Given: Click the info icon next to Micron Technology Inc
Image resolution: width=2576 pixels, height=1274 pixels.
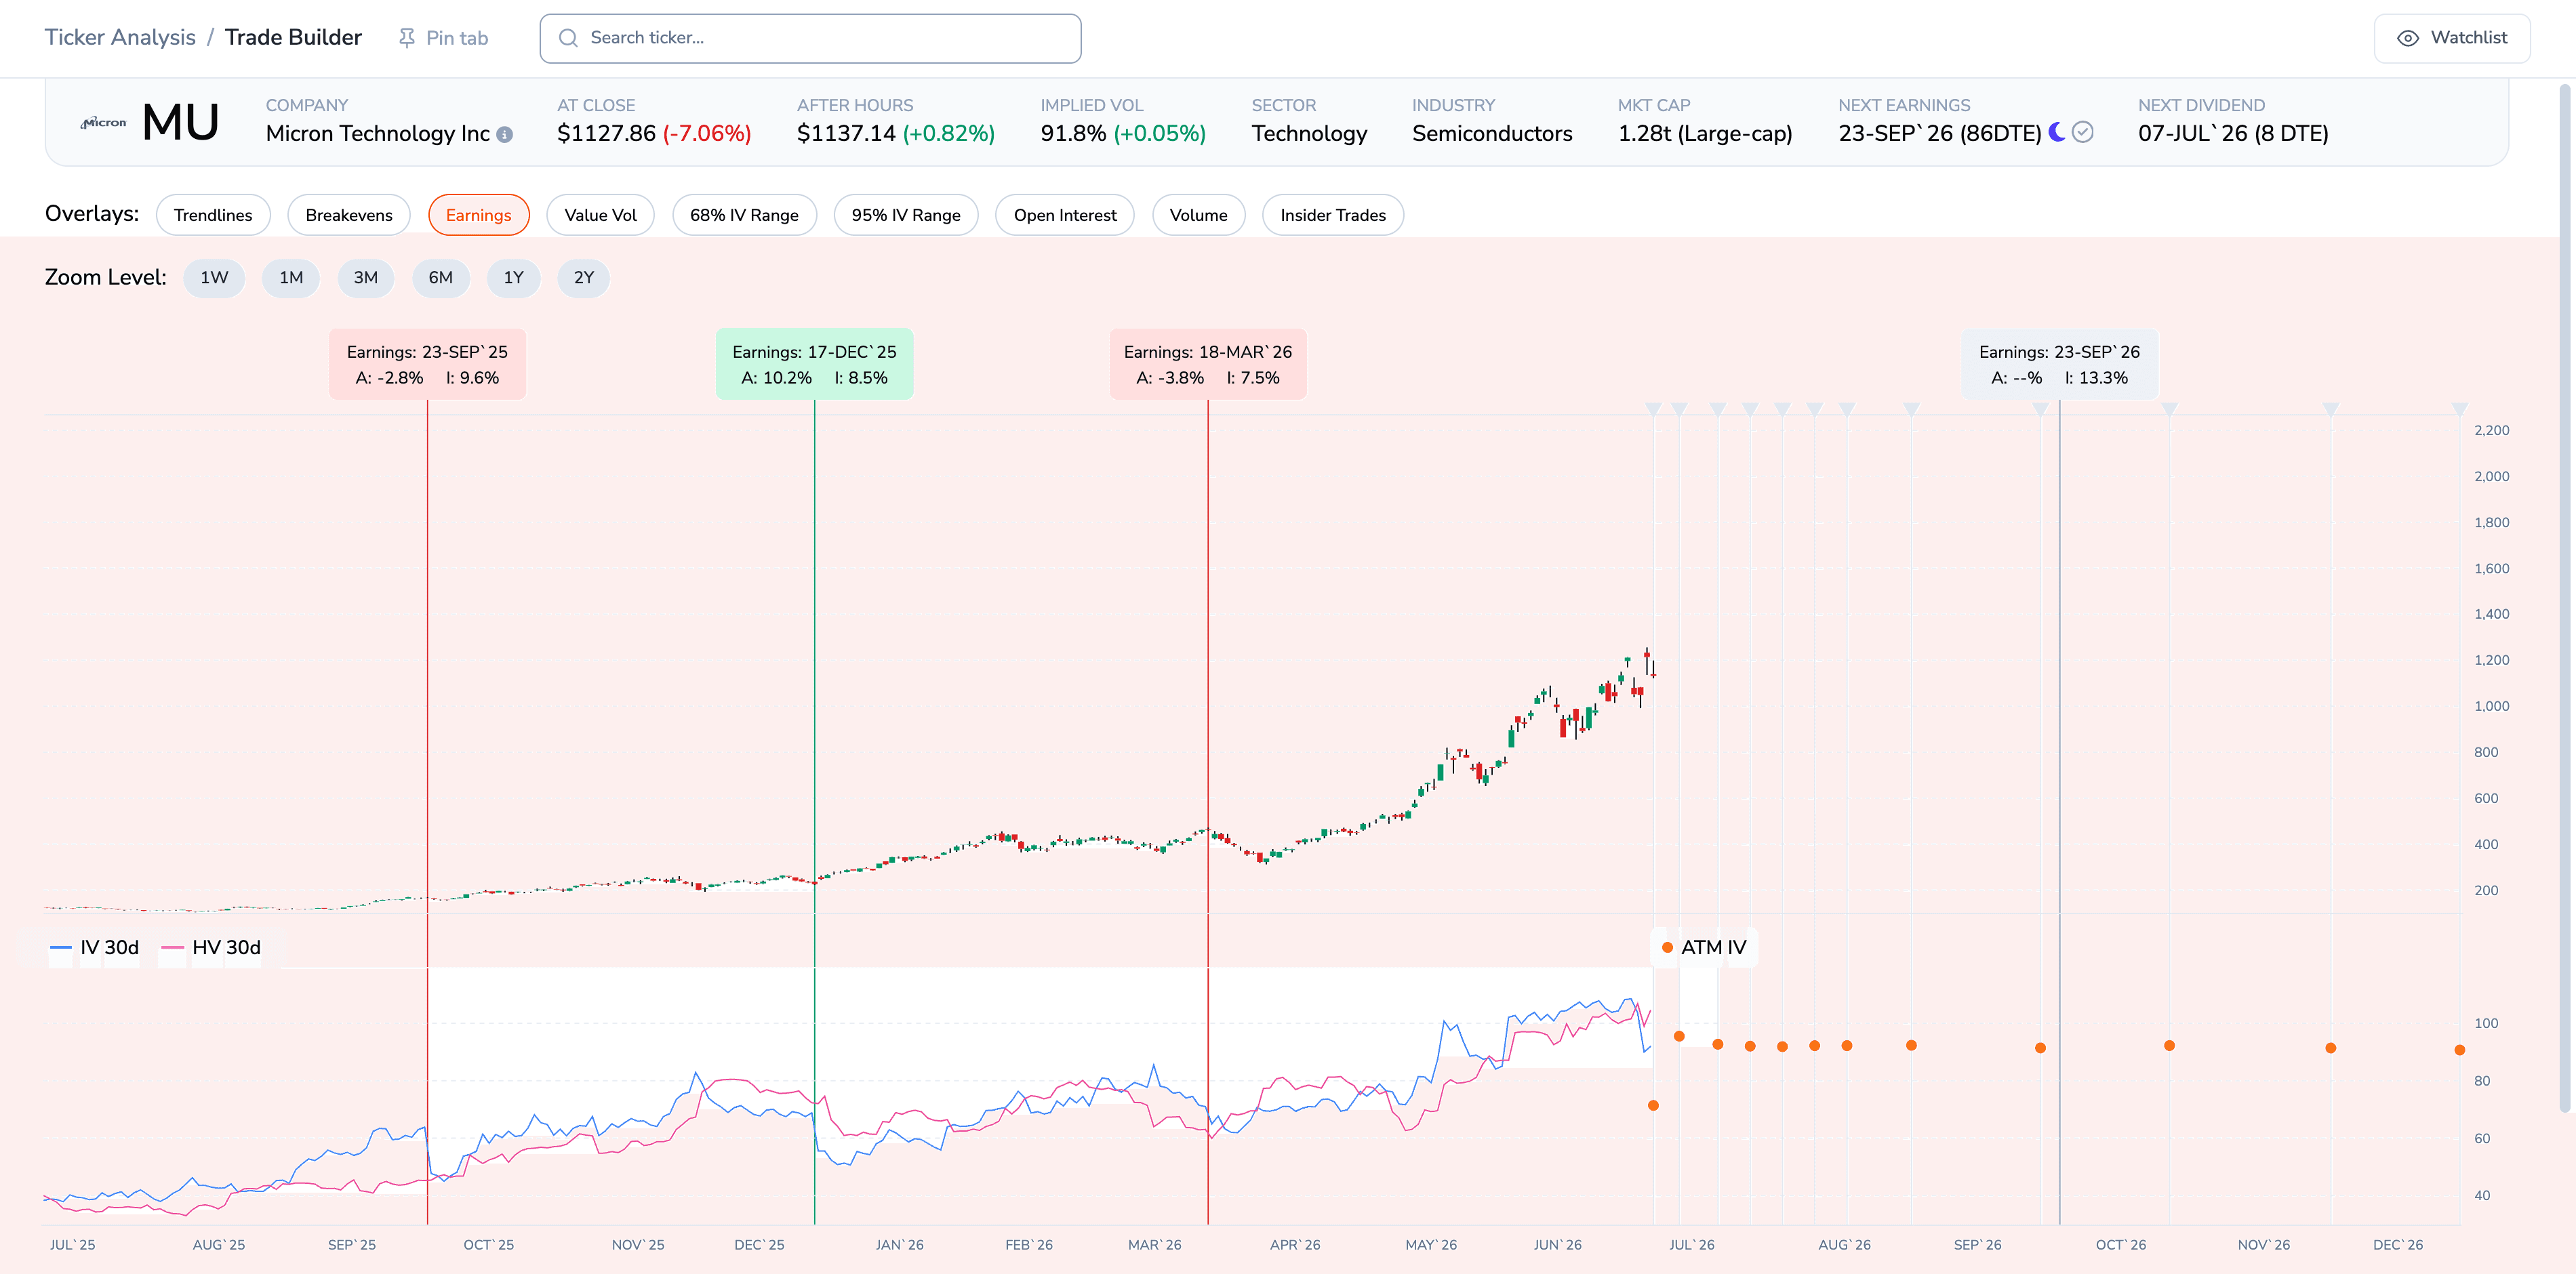Looking at the screenshot, I should pyautogui.click(x=505, y=134).
